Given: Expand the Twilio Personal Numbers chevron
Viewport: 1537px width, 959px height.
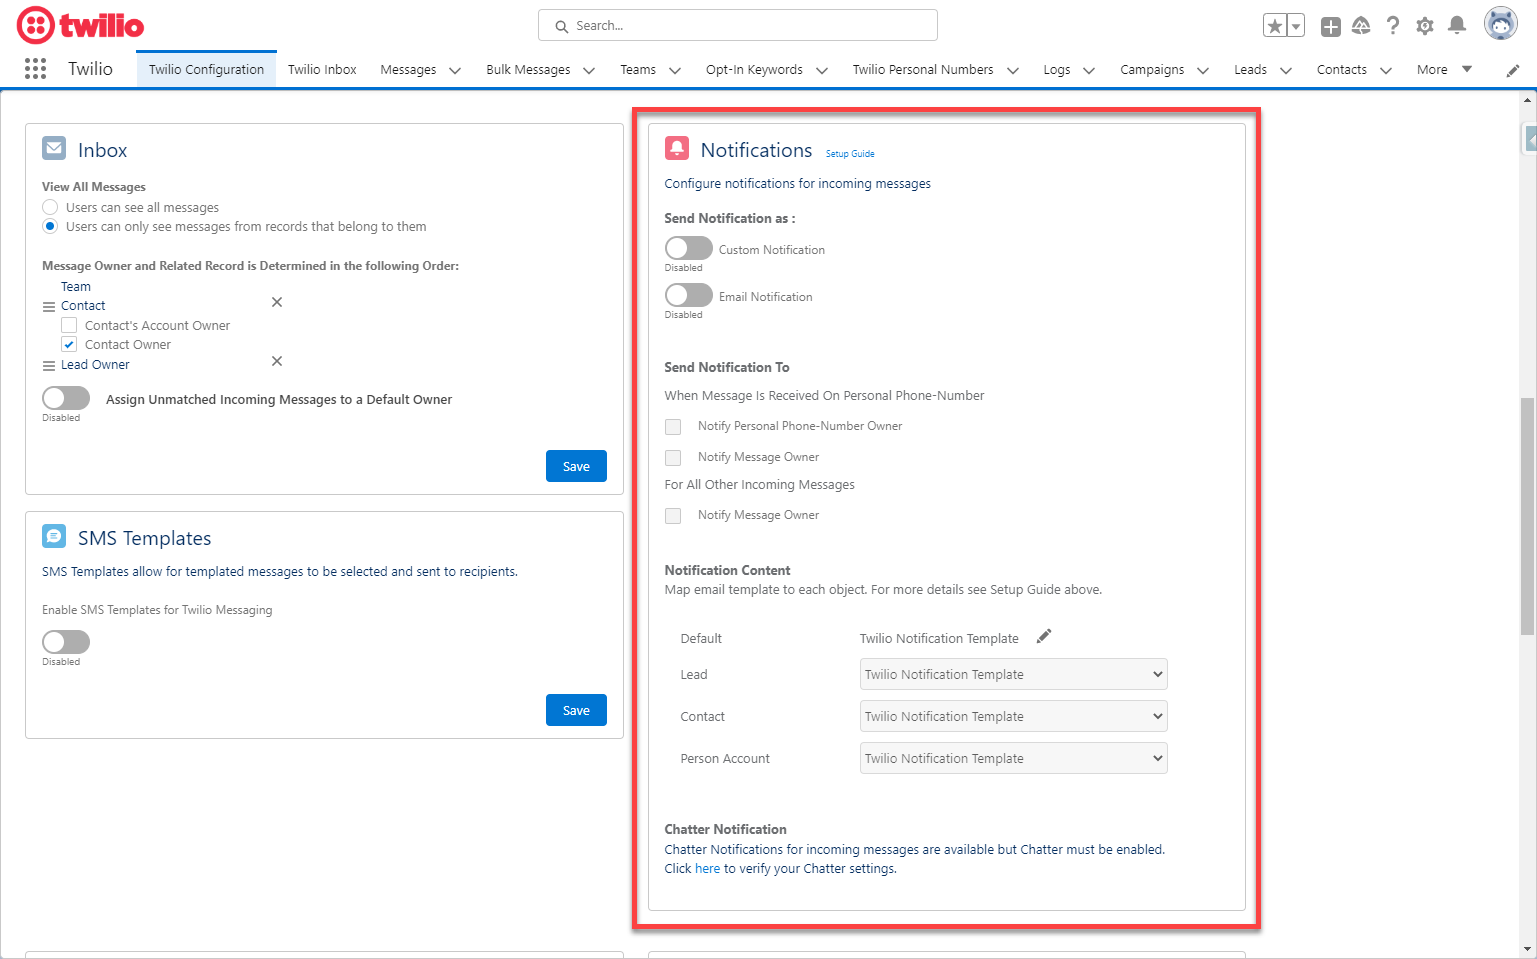Looking at the screenshot, I should tap(1013, 70).
